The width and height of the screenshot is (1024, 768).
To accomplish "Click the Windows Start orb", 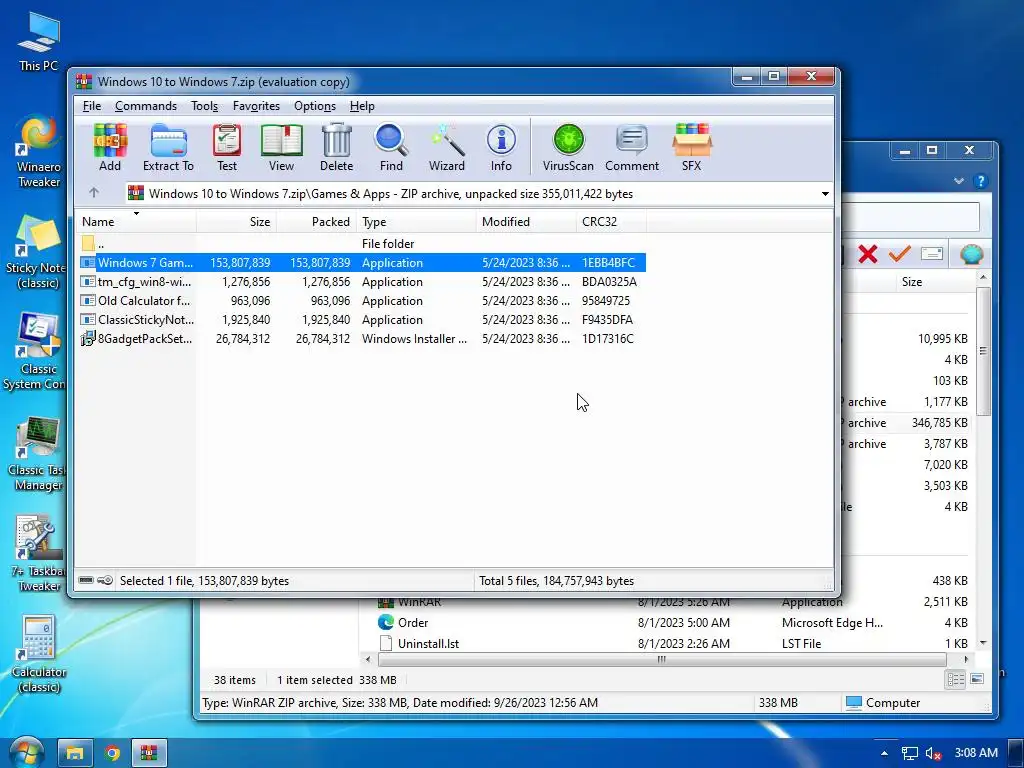I will (x=25, y=752).
